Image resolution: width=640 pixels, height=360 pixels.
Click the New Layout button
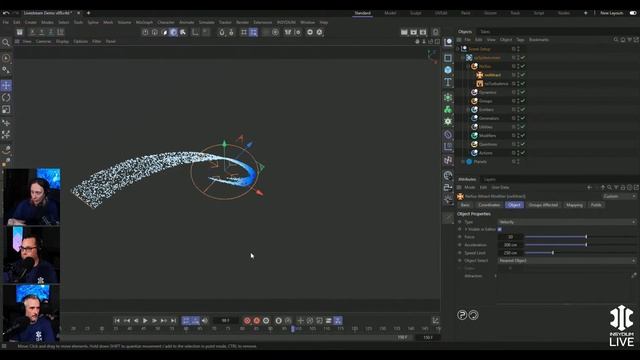[x=611, y=13]
